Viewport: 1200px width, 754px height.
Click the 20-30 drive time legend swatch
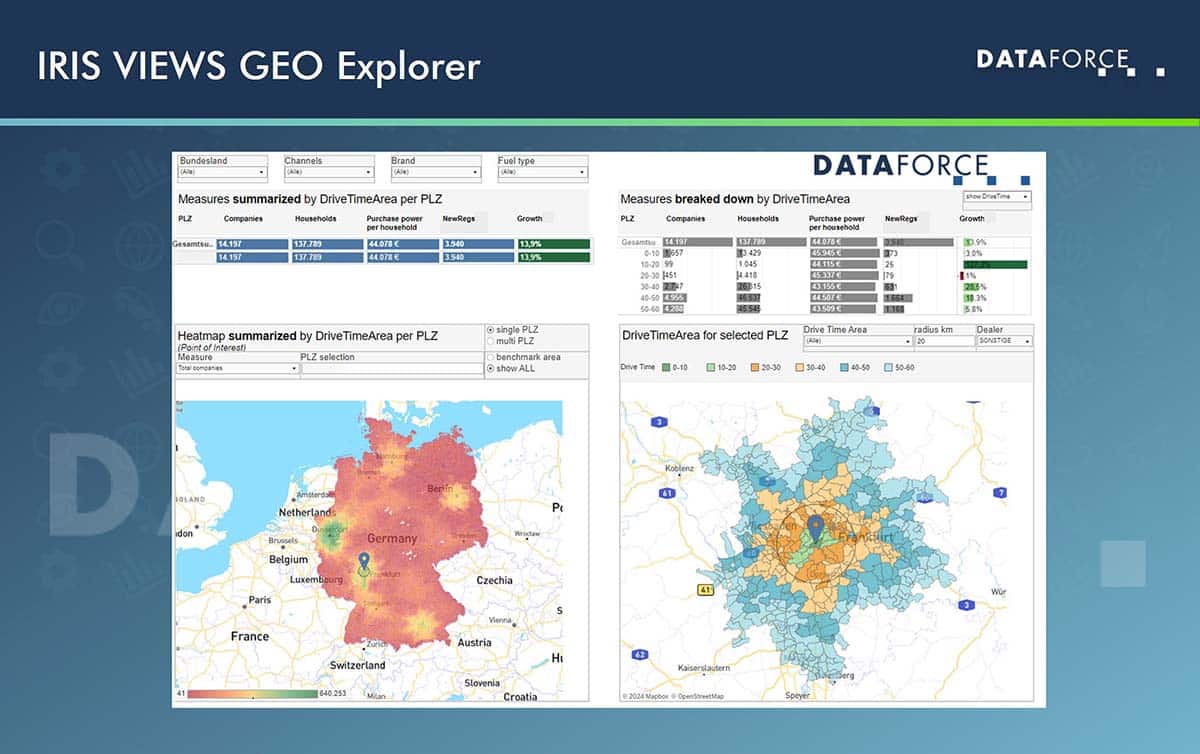coord(755,368)
